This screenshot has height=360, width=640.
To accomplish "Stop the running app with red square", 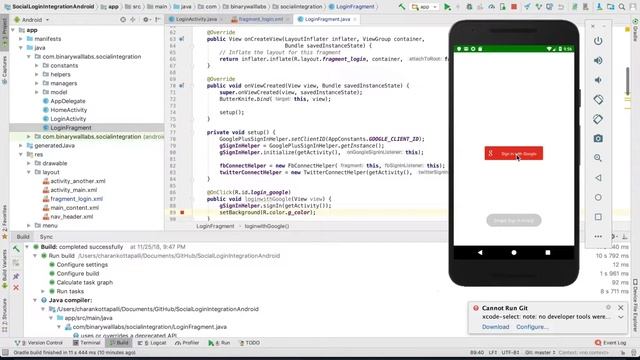I will [x=514, y=7].
